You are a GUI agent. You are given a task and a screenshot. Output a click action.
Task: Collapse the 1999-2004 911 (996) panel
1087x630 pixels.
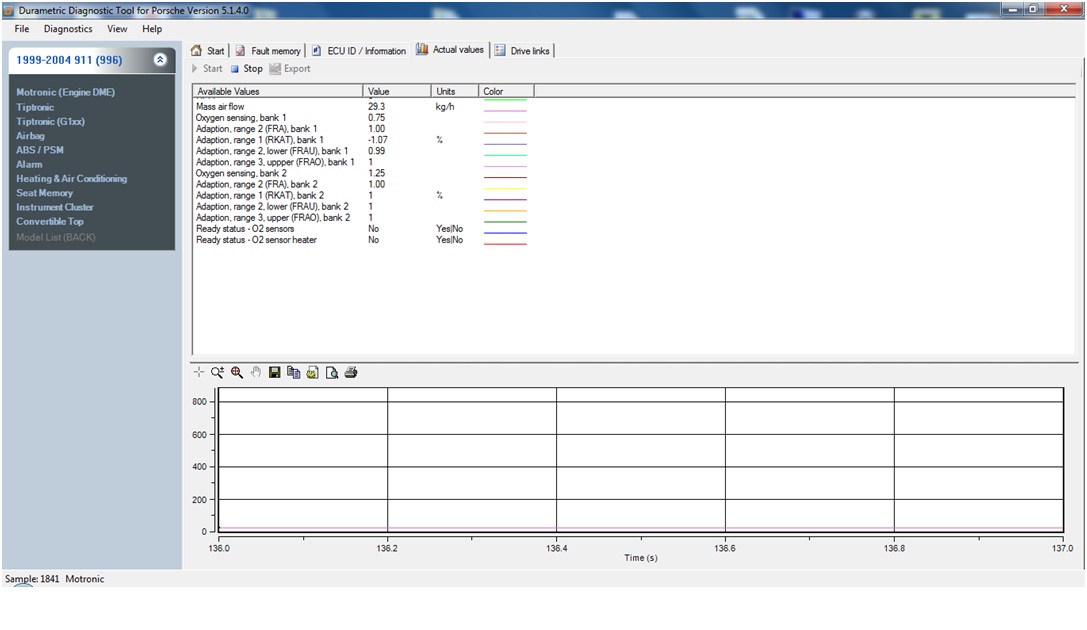[x=160, y=60]
